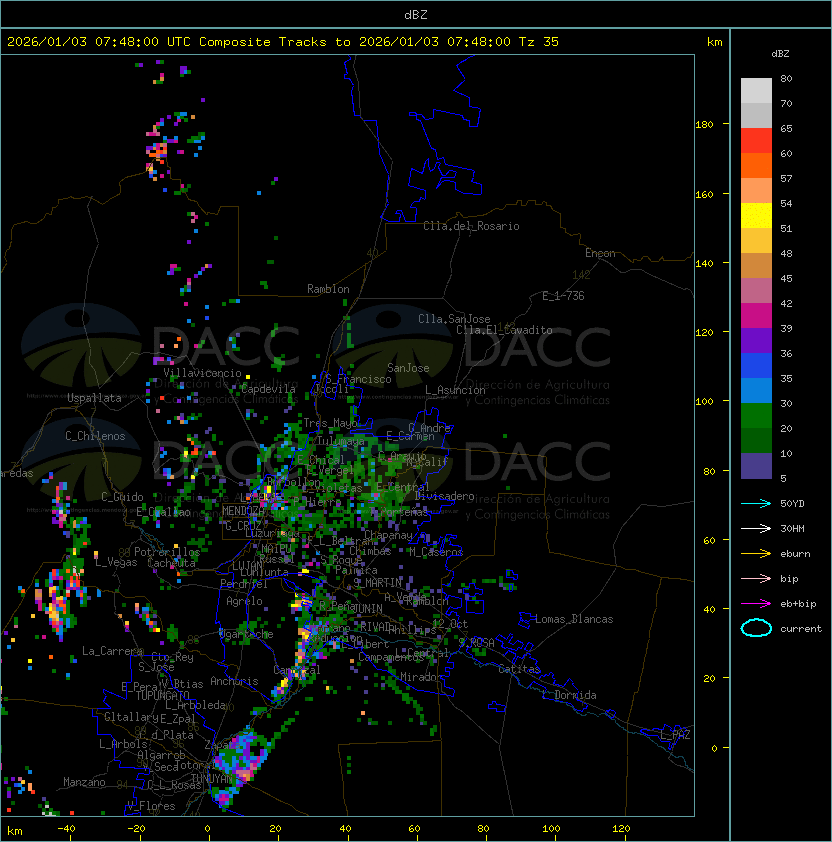Select the orange 57-60 dBZ color swatch
The width and height of the screenshot is (832, 842).
point(756,166)
